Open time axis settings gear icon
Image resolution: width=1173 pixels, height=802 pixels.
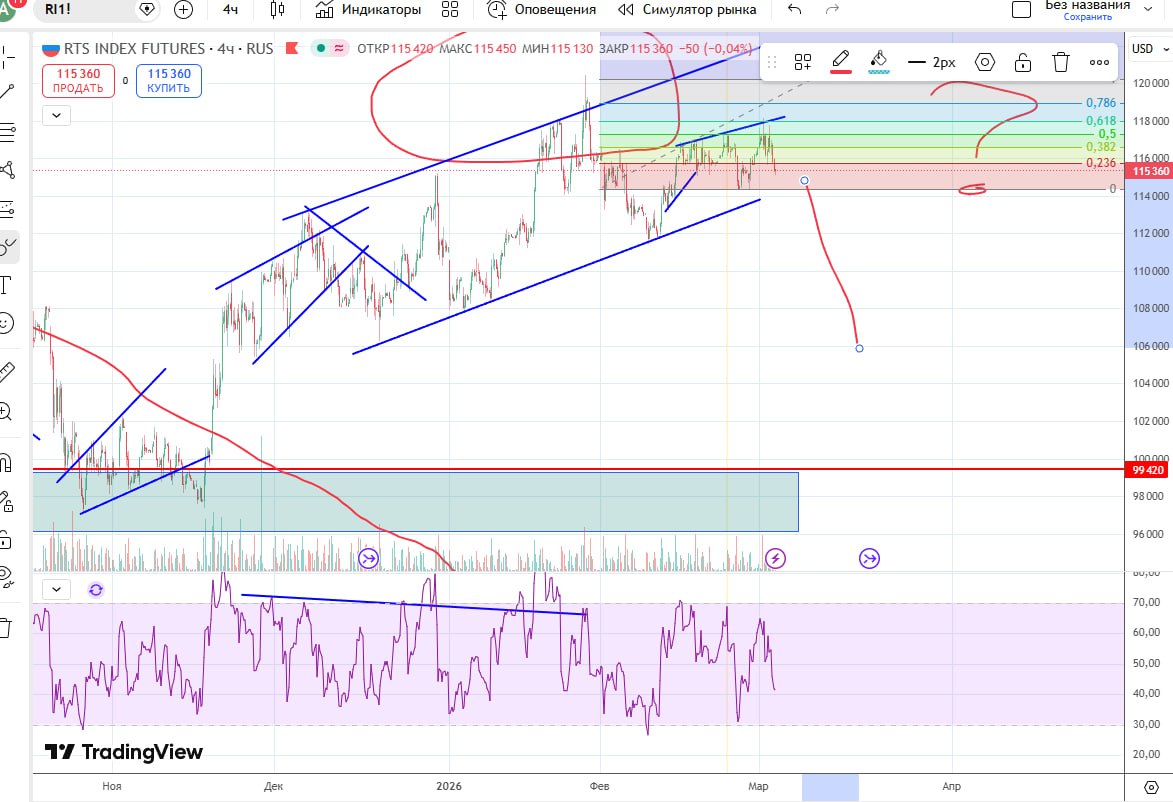click(1151, 787)
